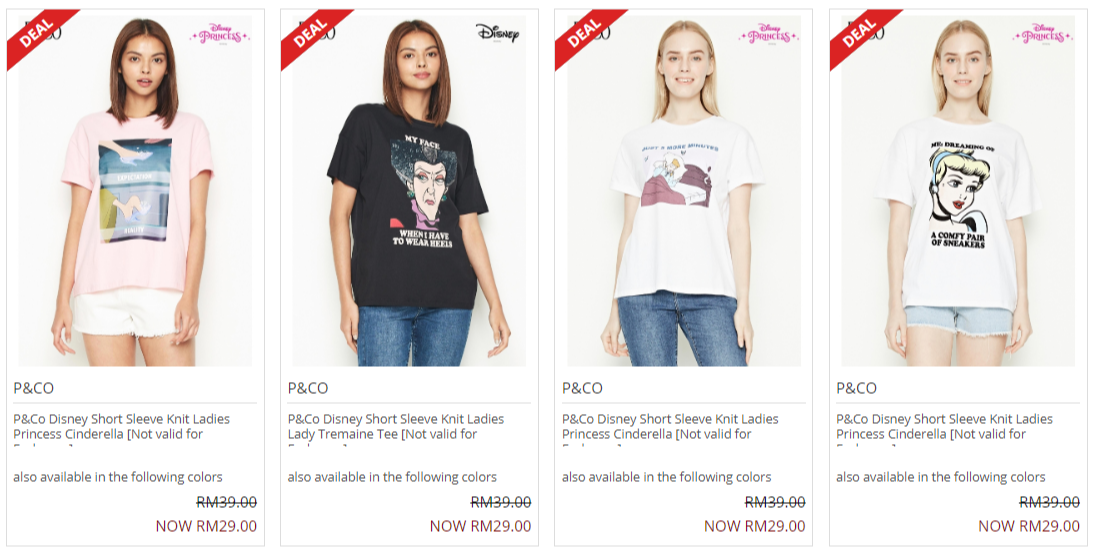Open the 'Just 5 more minutes' tee photo
The height and width of the screenshot is (555, 1093).
(684, 190)
